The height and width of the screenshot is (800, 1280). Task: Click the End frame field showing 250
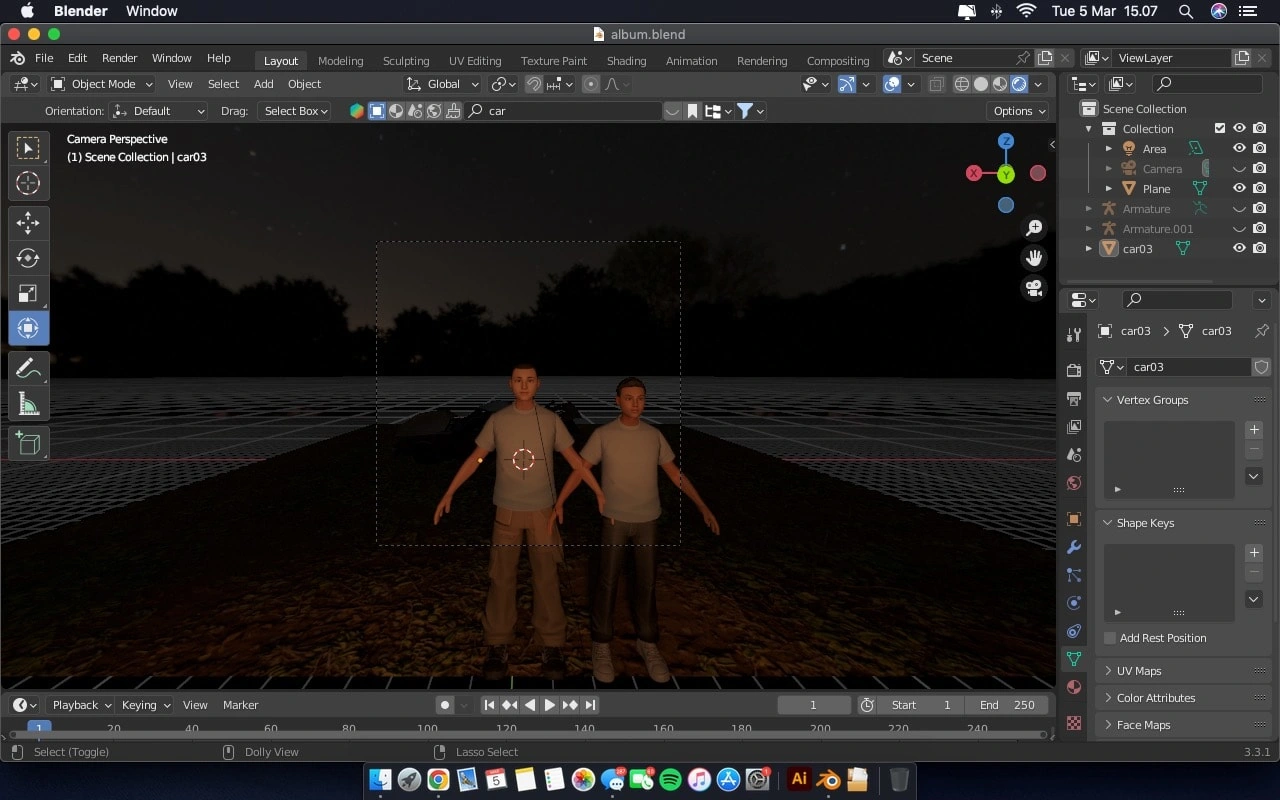click(1009, 705)
